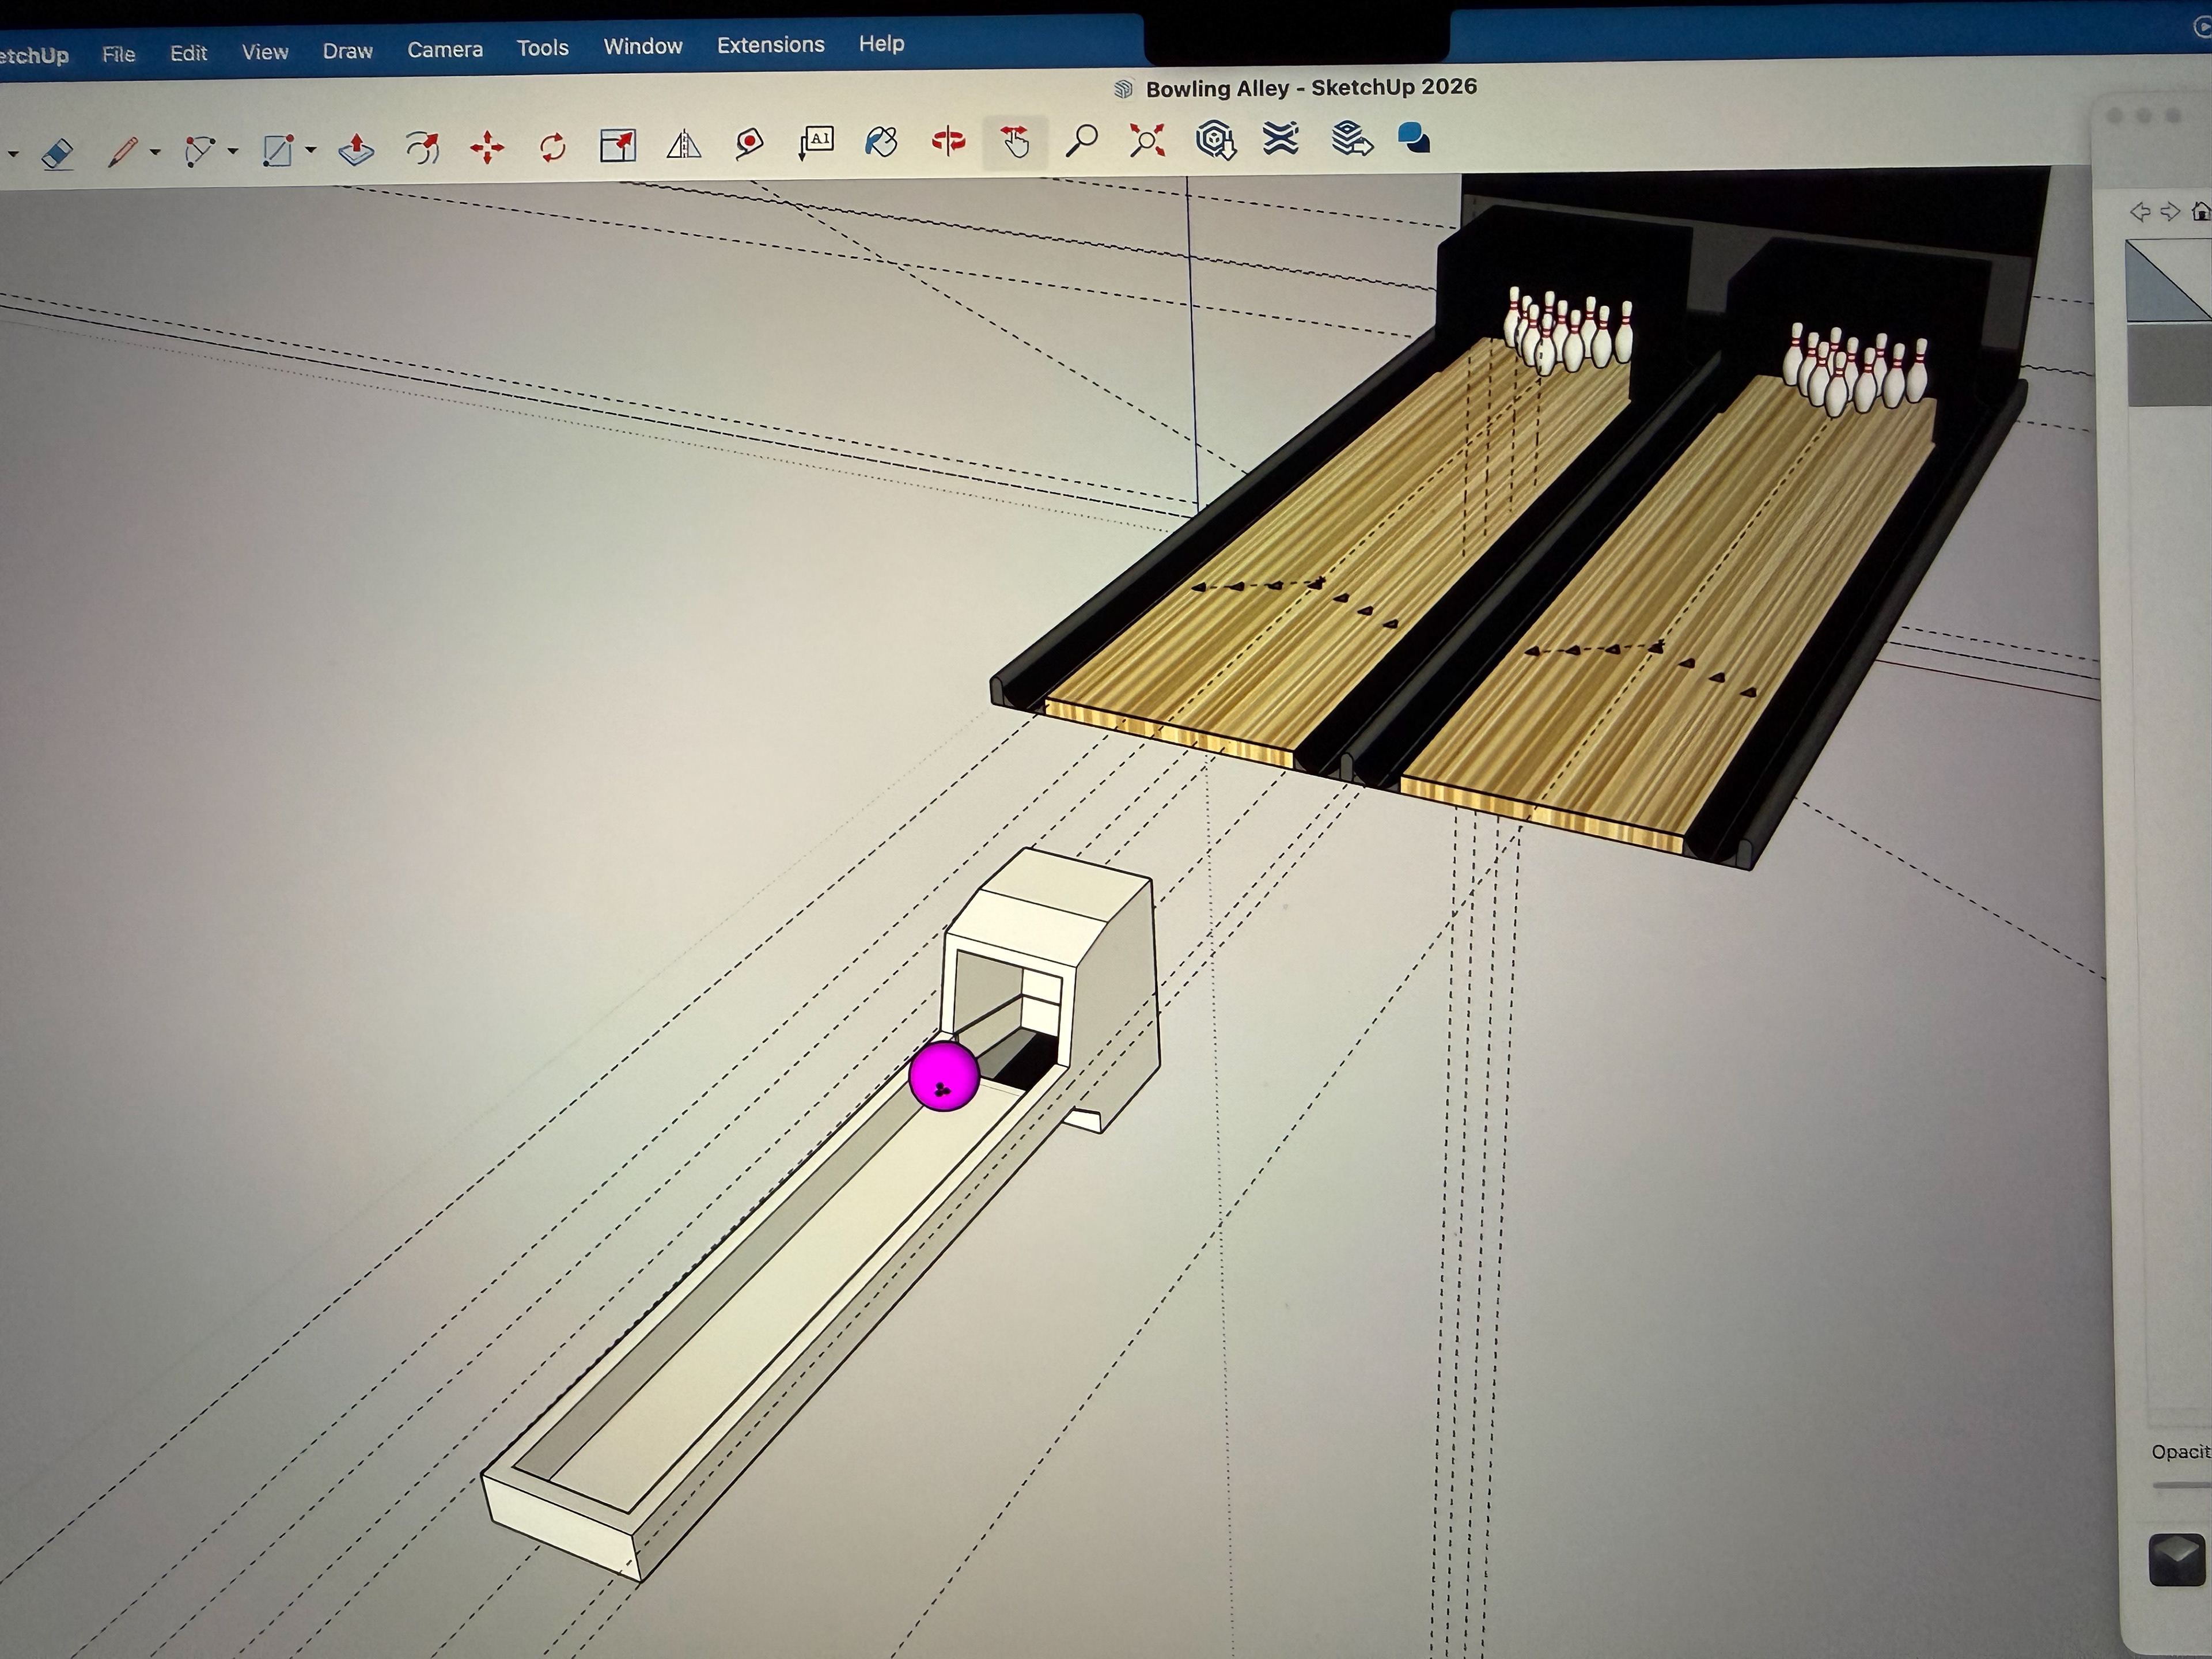Expand the Arc tool dropdown arrow
Image resolution: width=2212 pixels, height=1659 pixels.
pos(233,151)
